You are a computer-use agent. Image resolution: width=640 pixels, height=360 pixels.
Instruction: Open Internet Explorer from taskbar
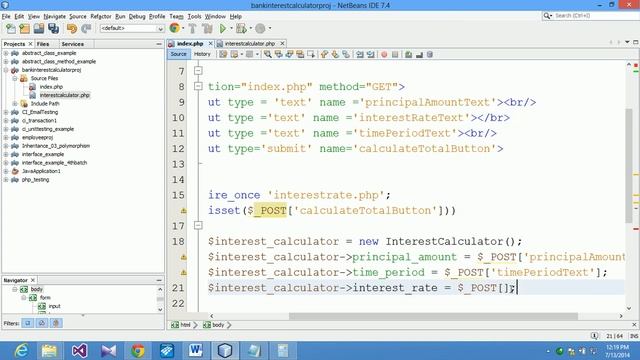pyautogui.click(x=21, y=351)
